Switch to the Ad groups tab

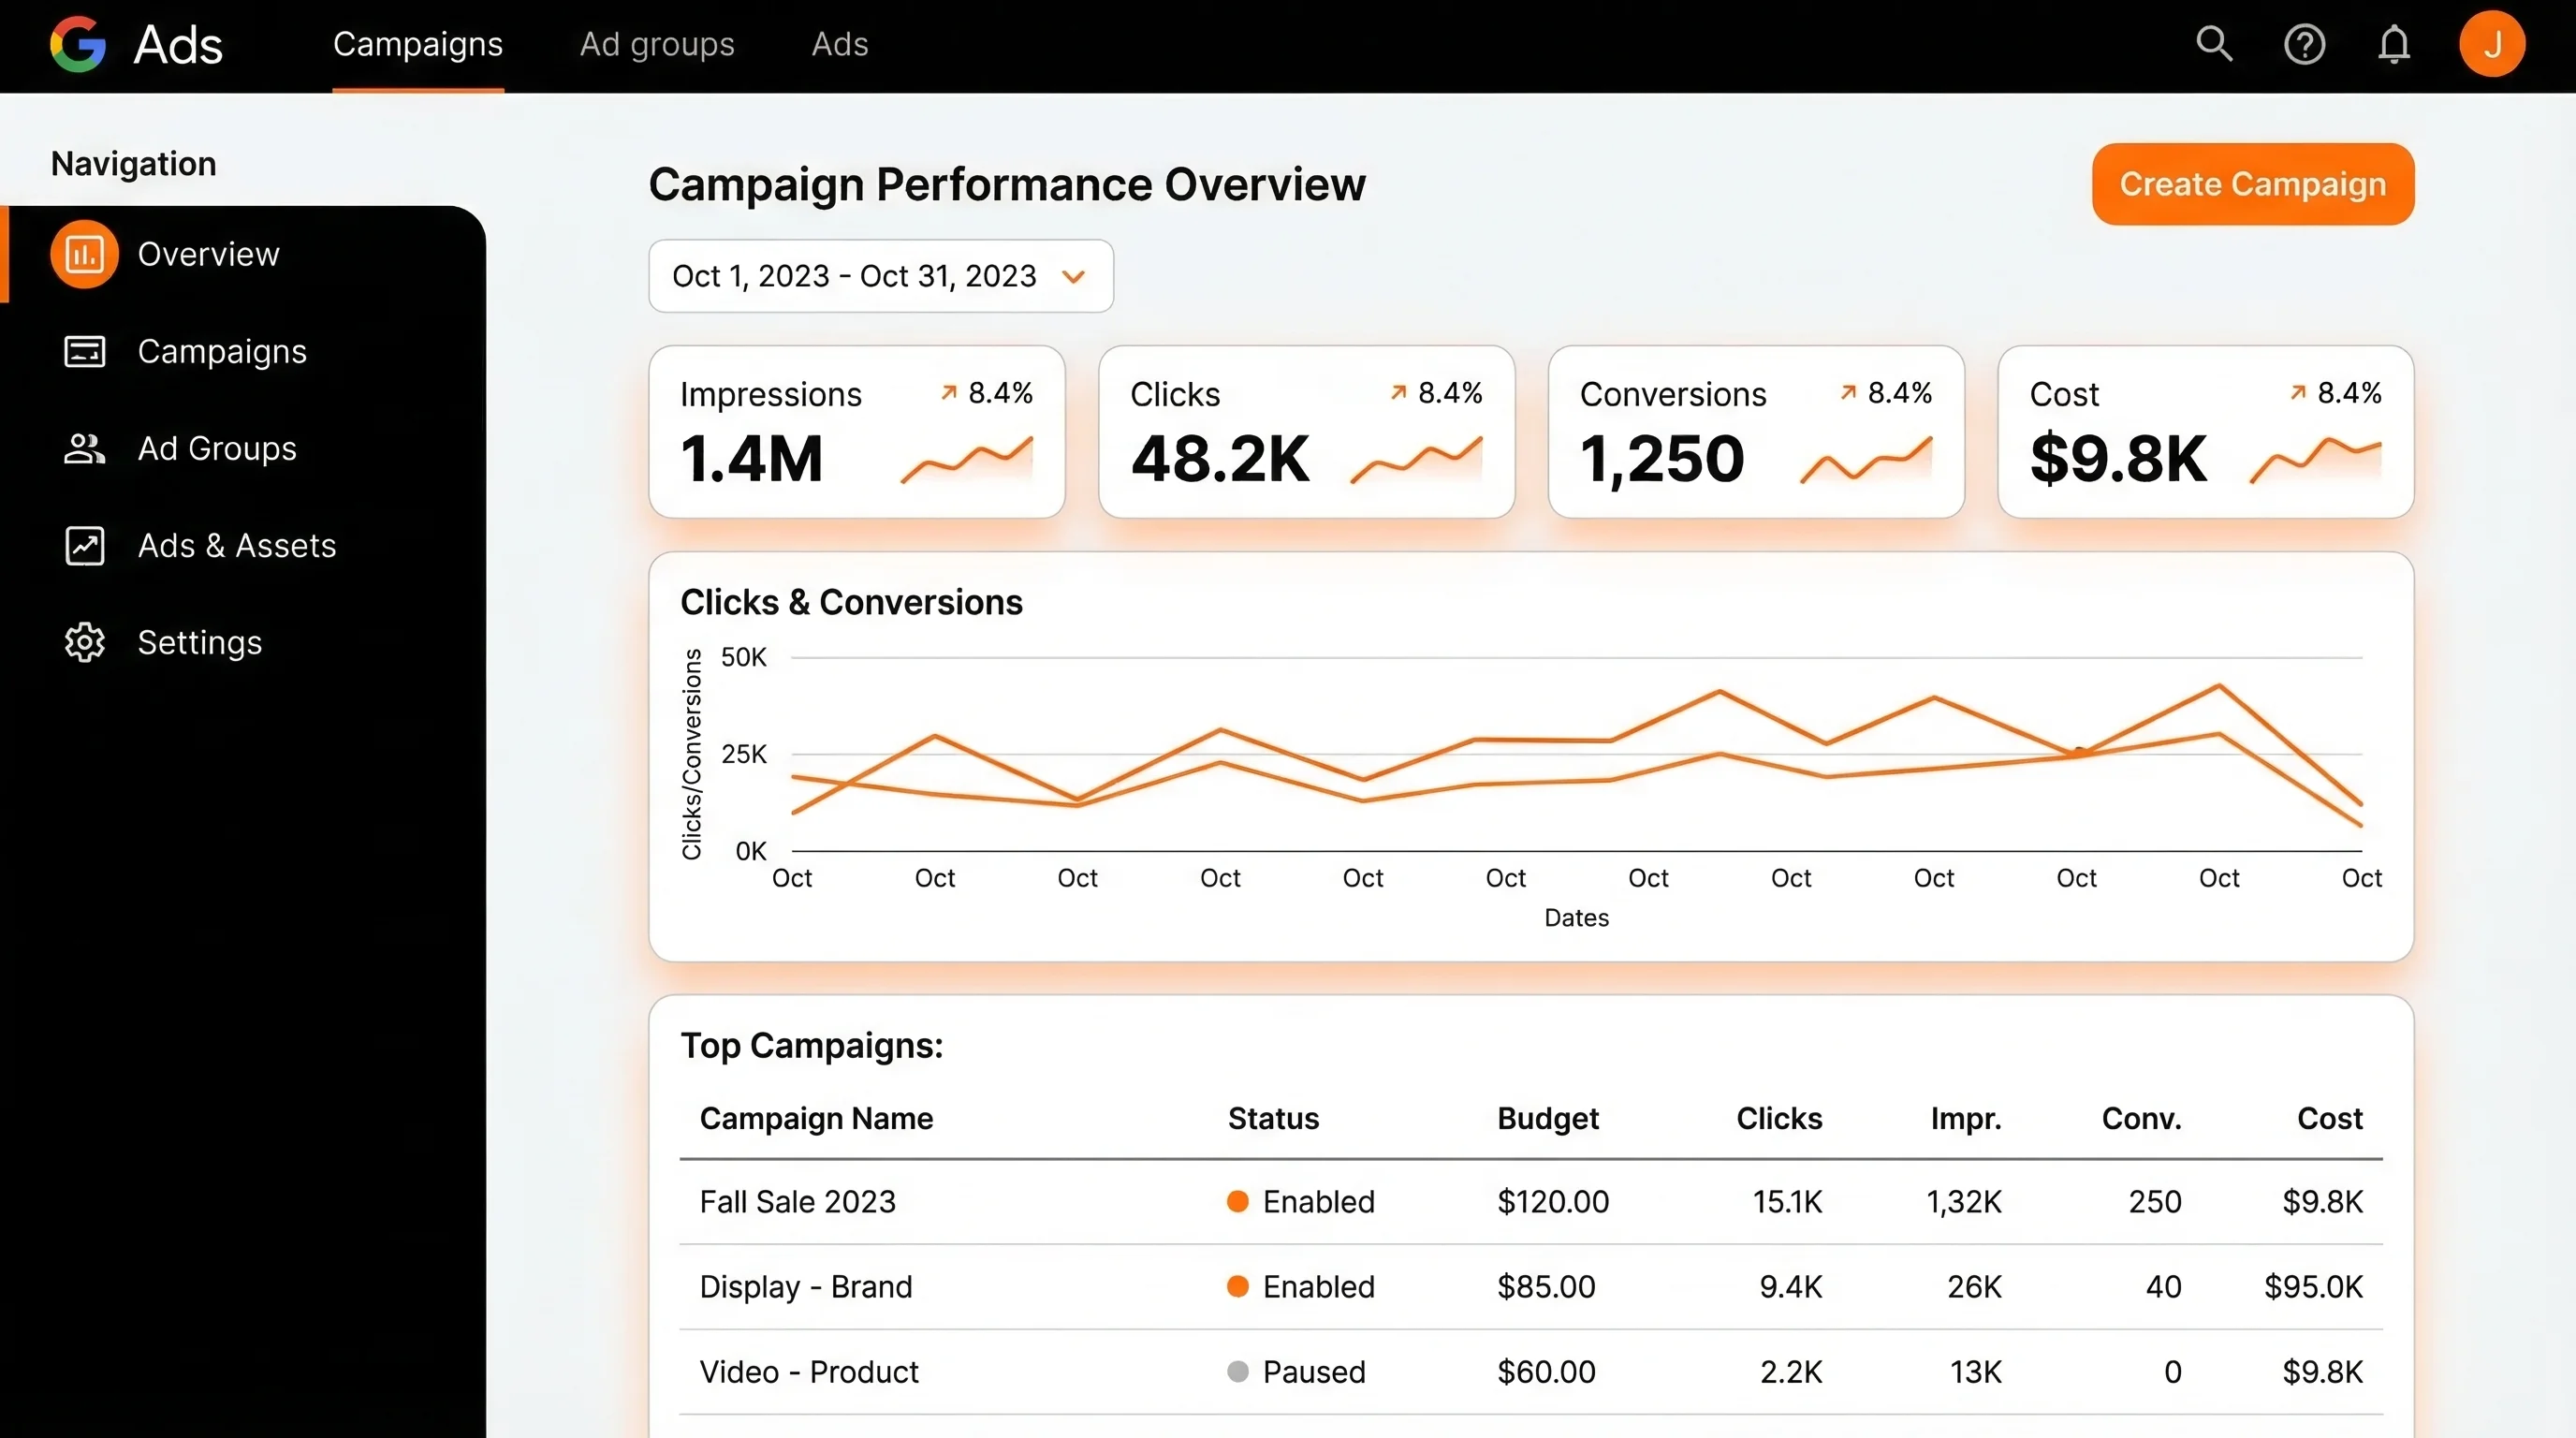point(657,44)
